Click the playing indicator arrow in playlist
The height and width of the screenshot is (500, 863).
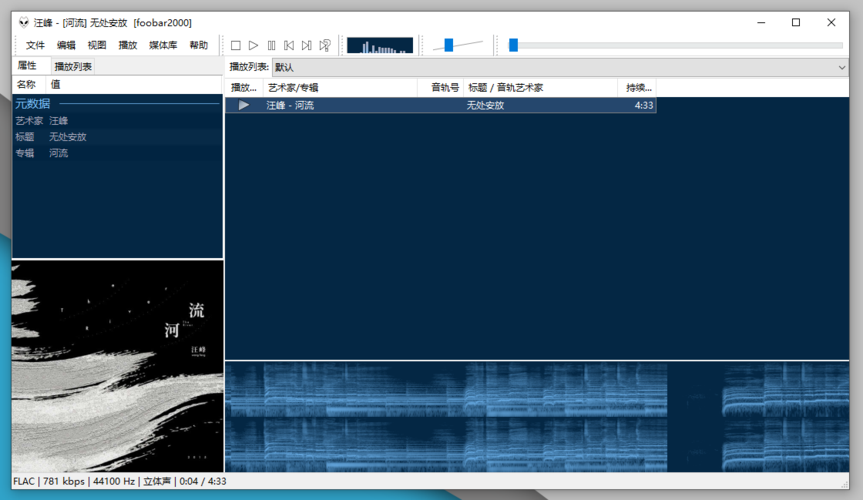pos(244,105)
